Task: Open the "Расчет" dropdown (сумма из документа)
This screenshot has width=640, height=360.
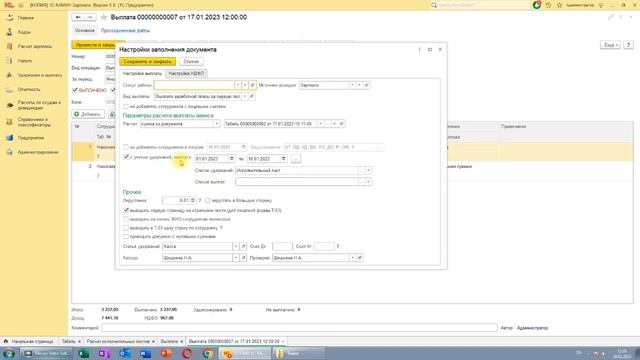Action: point(217,124)
